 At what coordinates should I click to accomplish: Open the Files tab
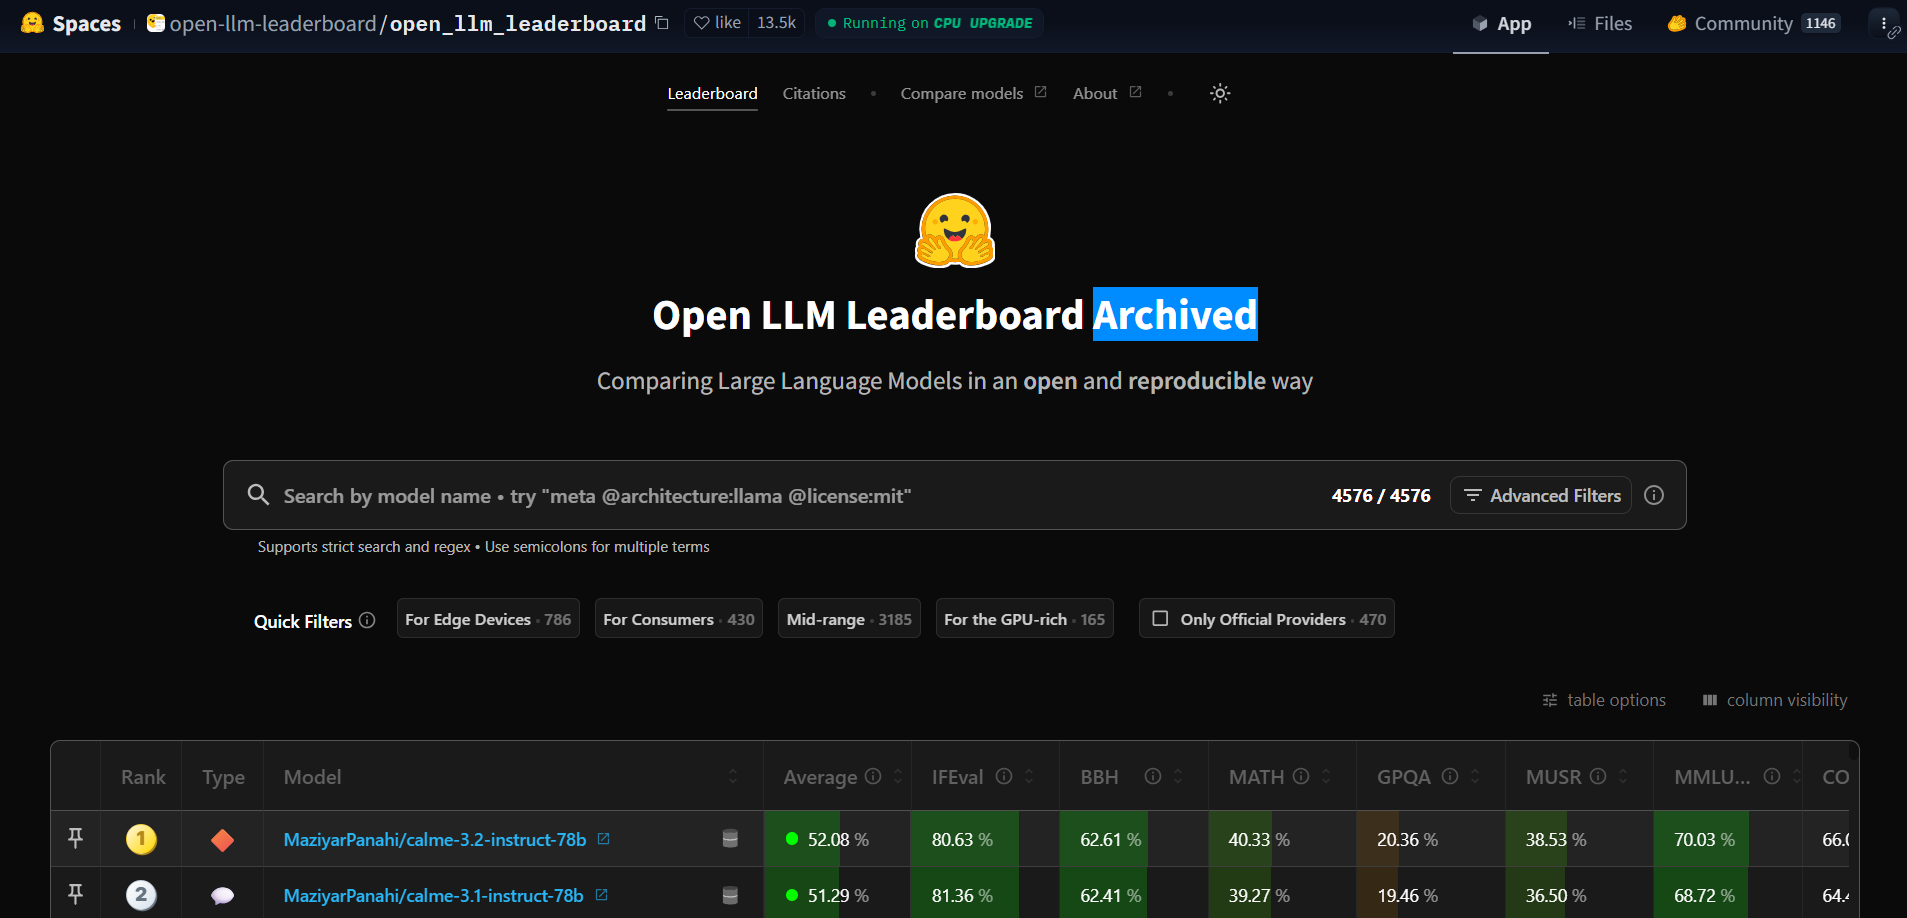coord(1600,24)
